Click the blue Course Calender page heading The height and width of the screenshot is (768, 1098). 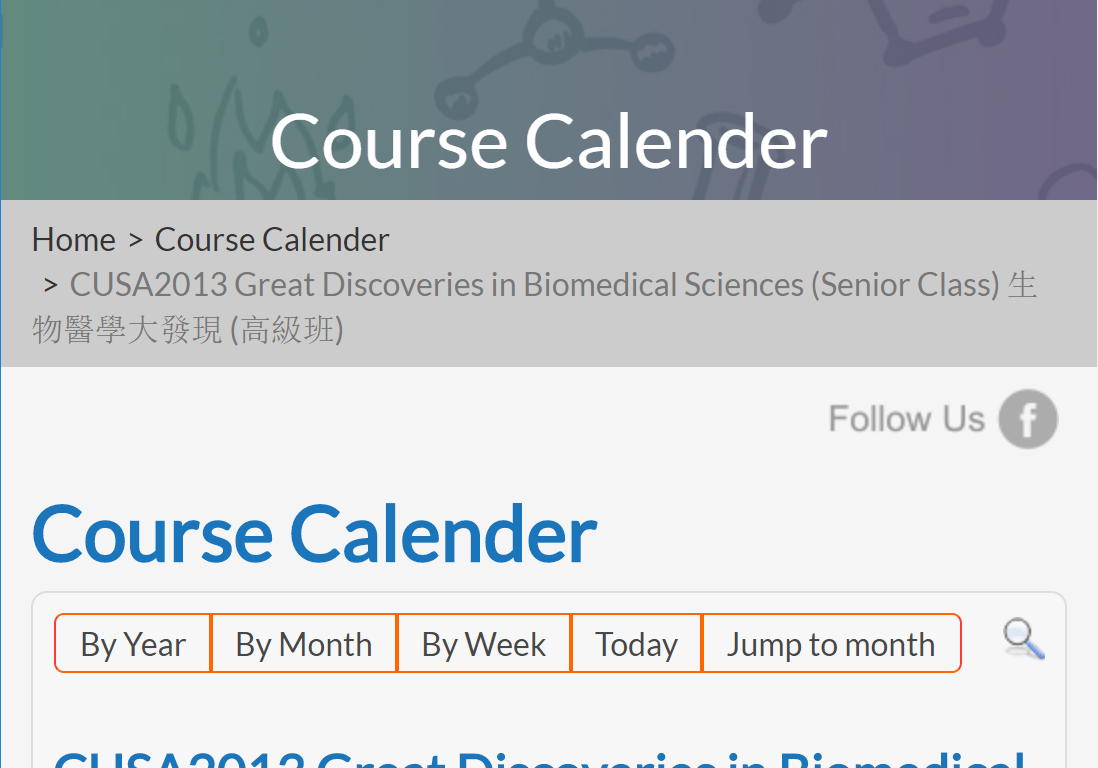pyautogui.click(x=315, y=533)
